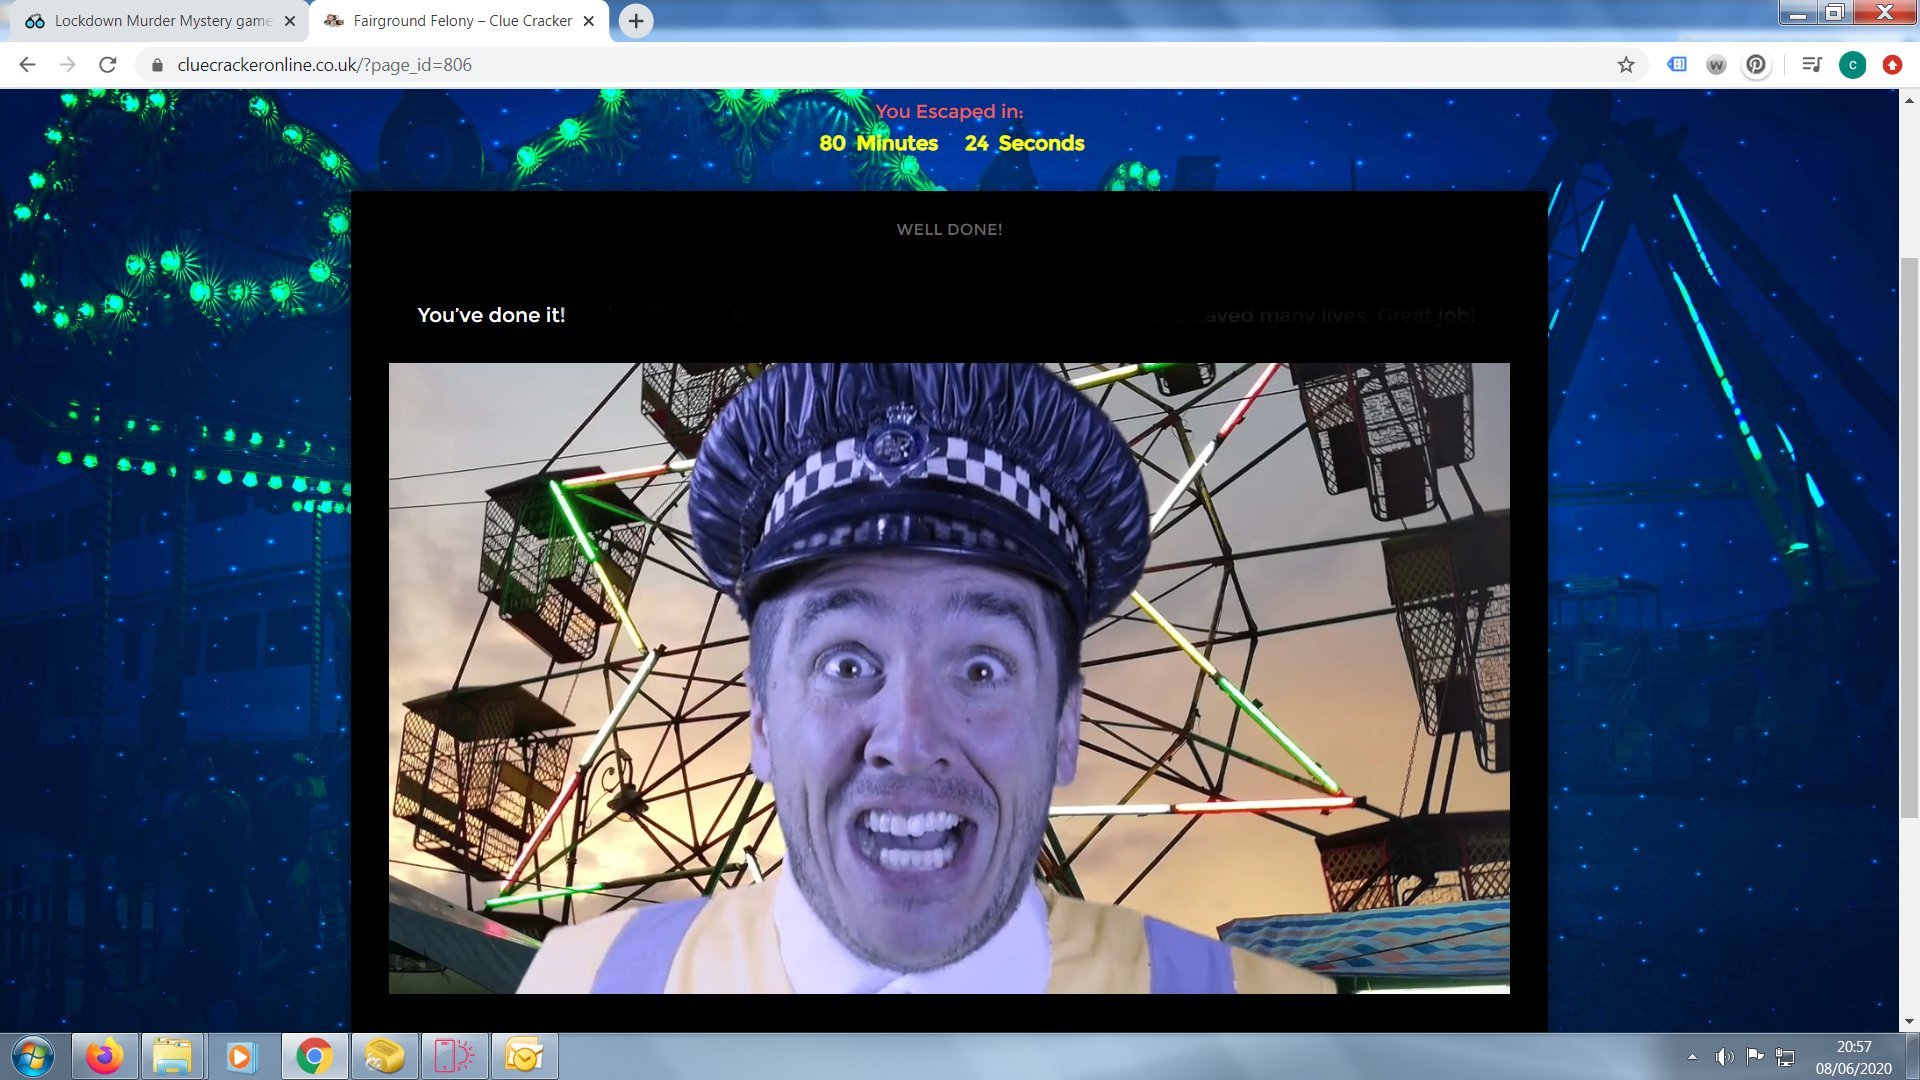Click the browser forward arrow

click(67, 65)
